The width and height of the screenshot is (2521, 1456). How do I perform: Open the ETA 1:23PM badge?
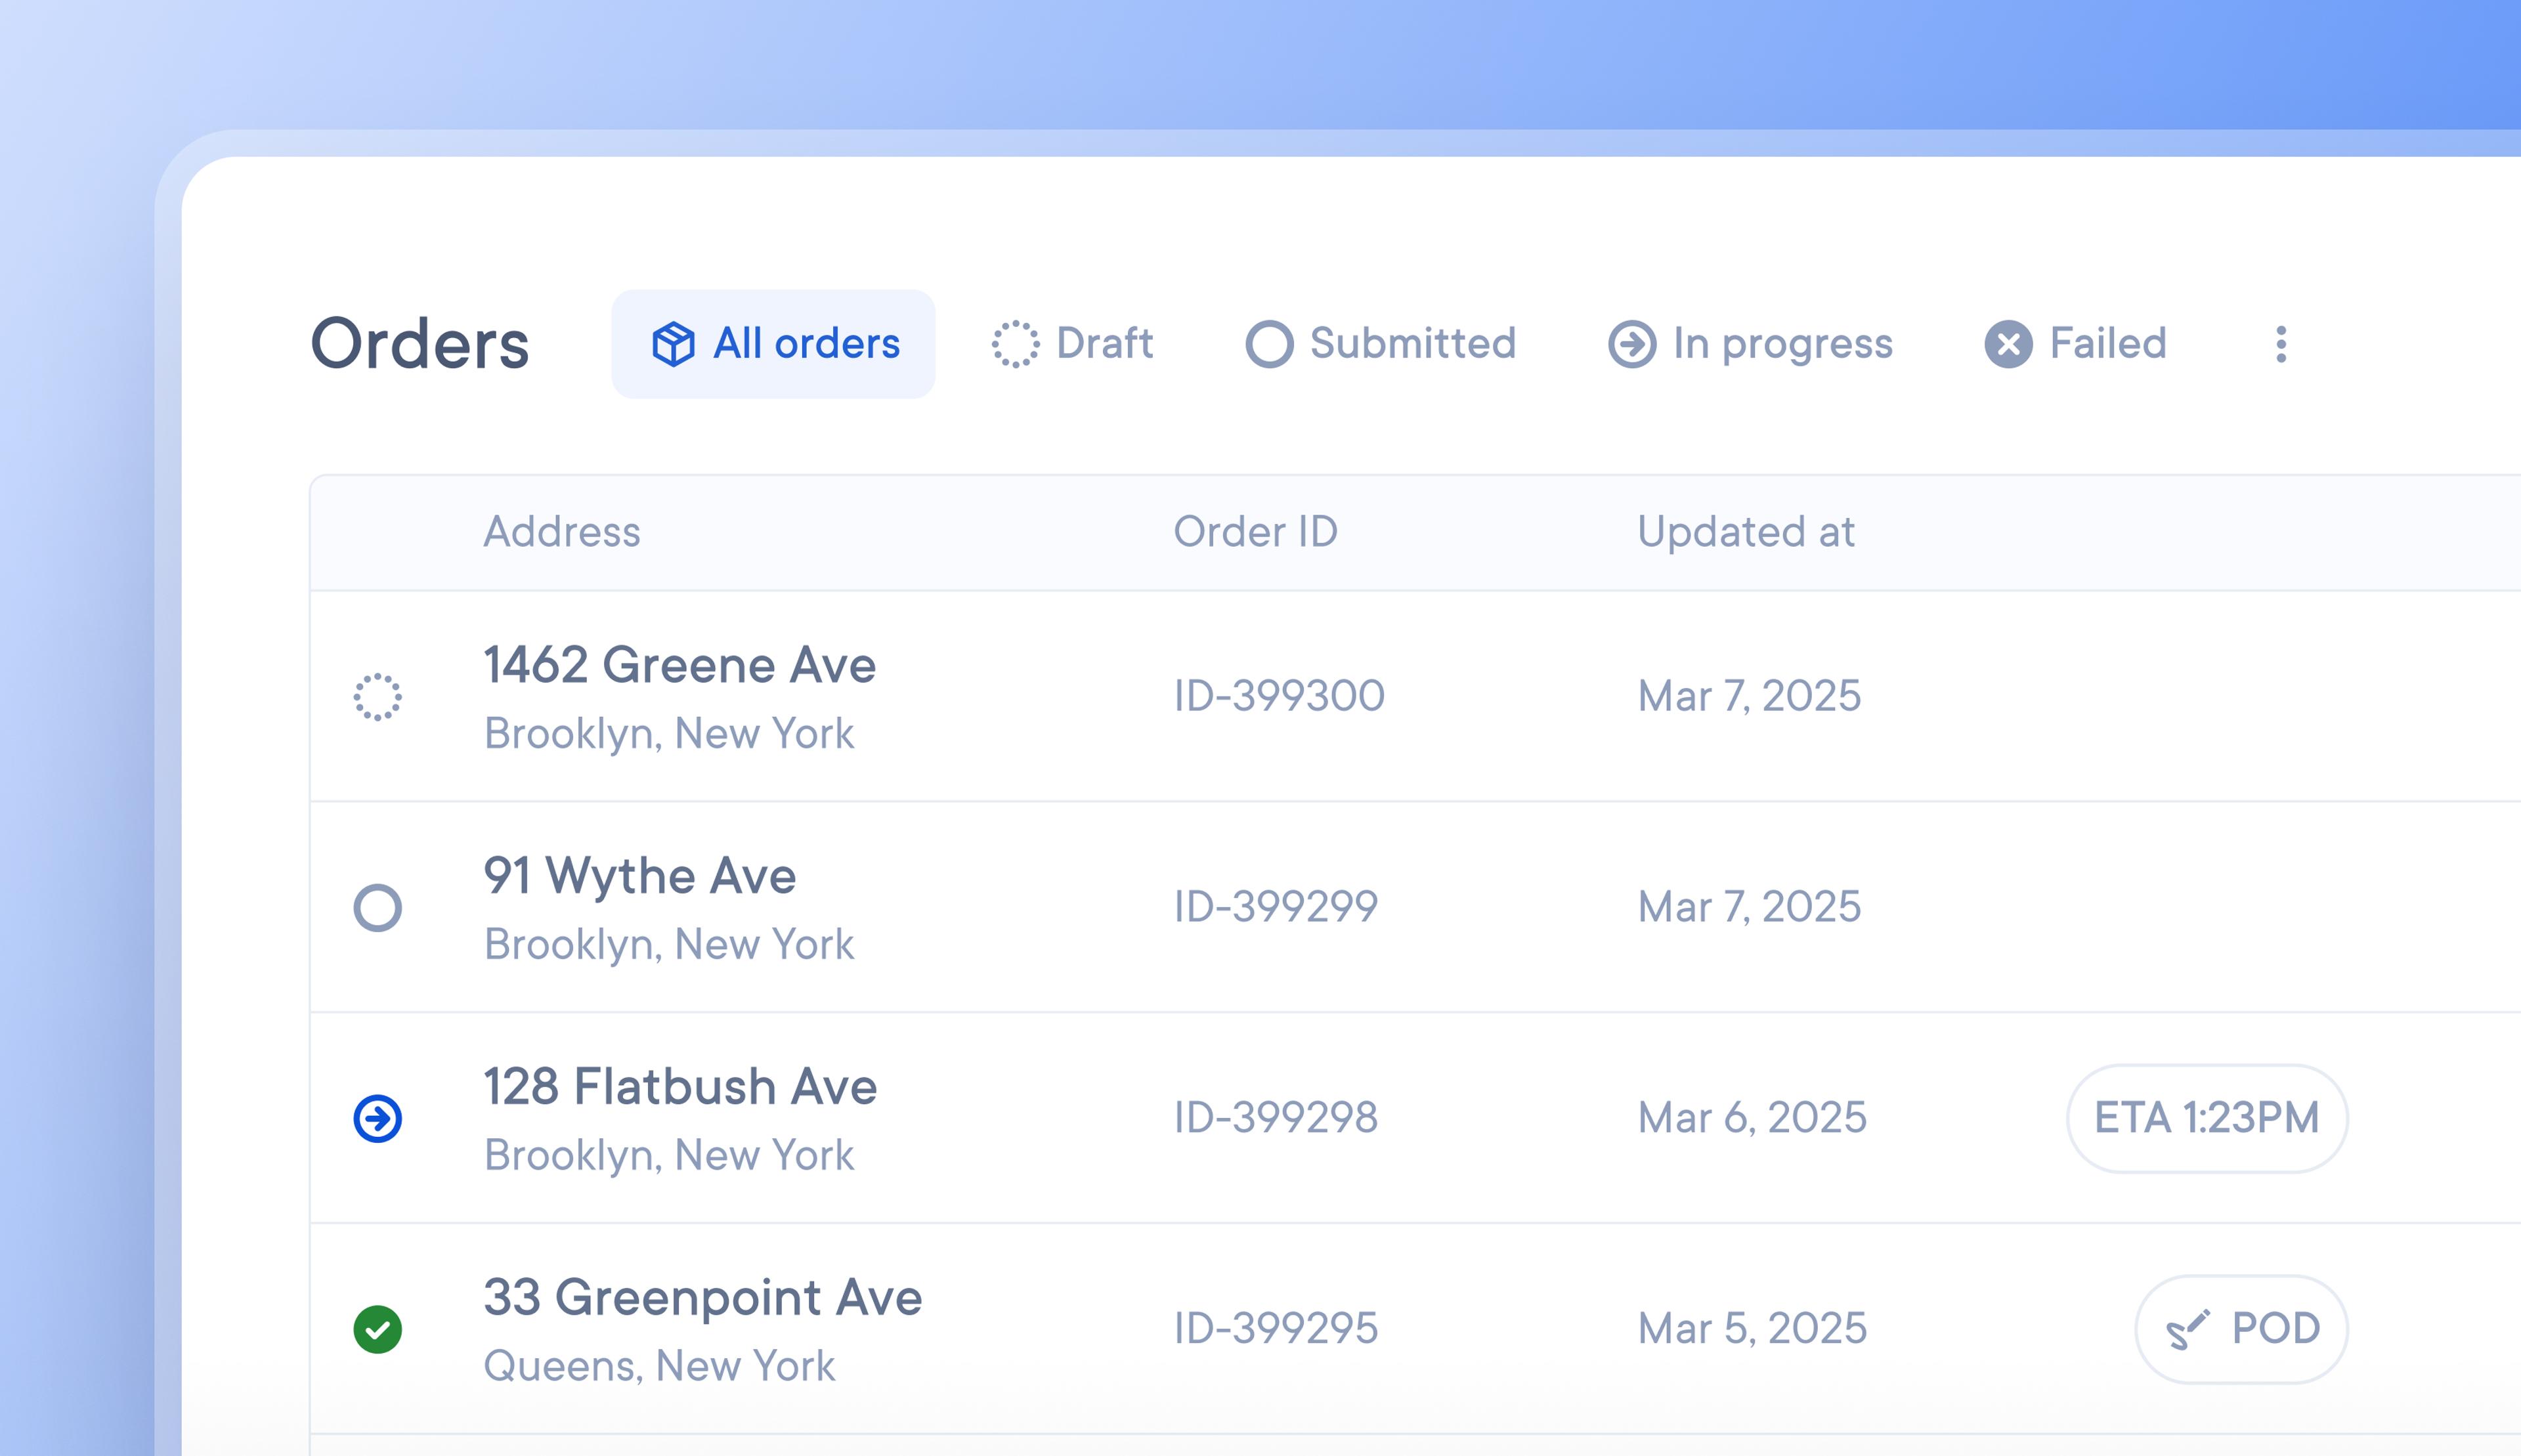(2207, 1118)
